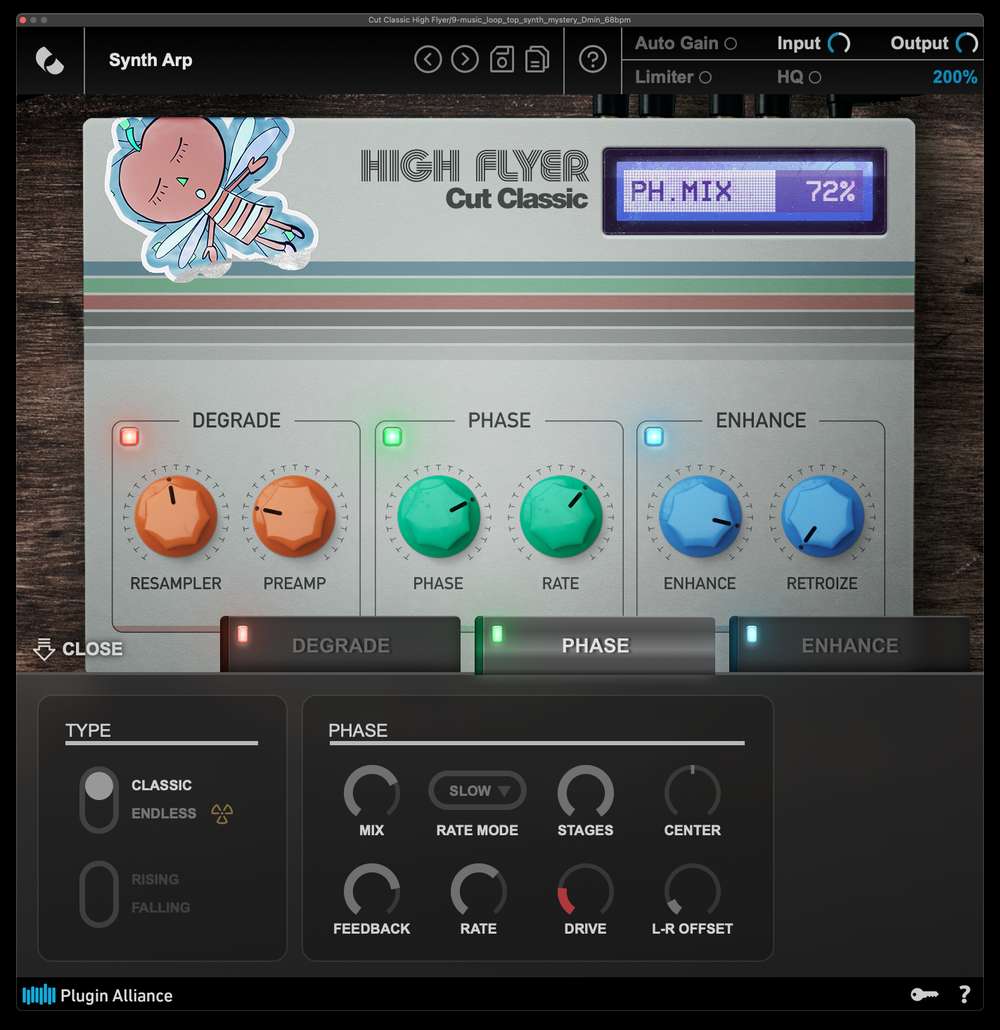
Task: Open the Rate Mode SLOW dropdown
Action: pyautogui.click(x=478, y=790)
